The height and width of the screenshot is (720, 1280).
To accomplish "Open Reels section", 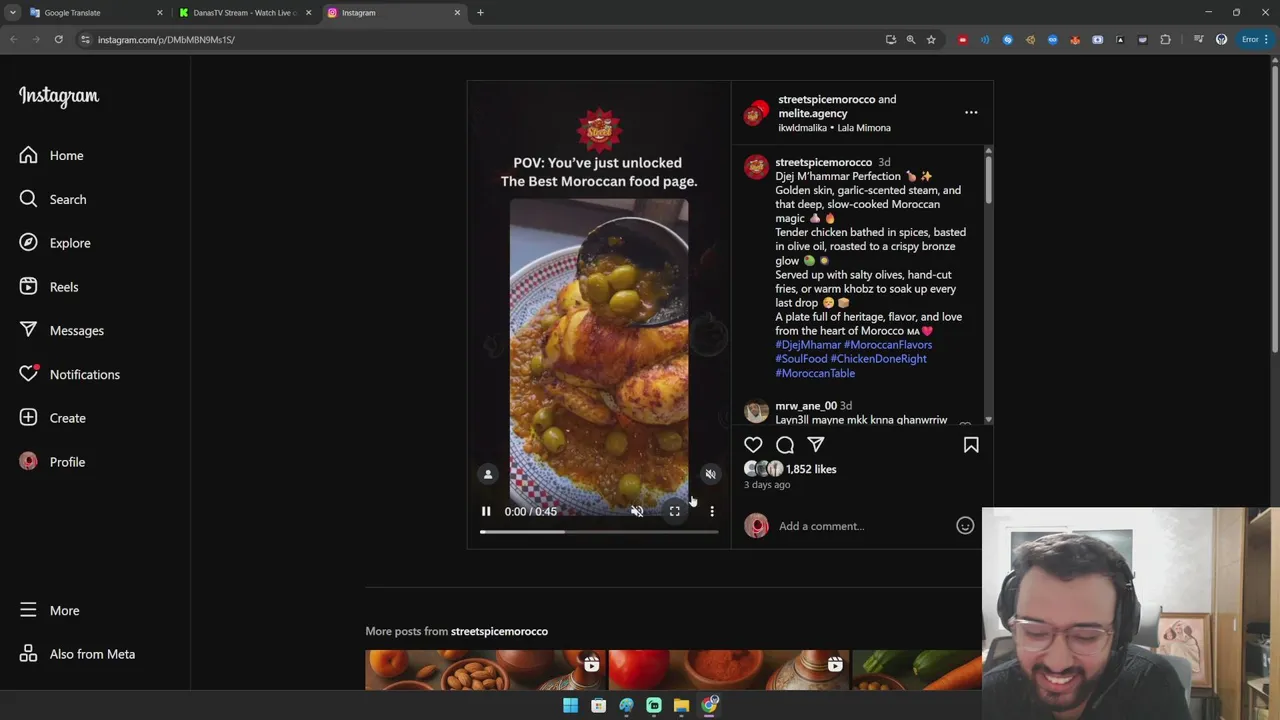I will (x=48, y=287).
